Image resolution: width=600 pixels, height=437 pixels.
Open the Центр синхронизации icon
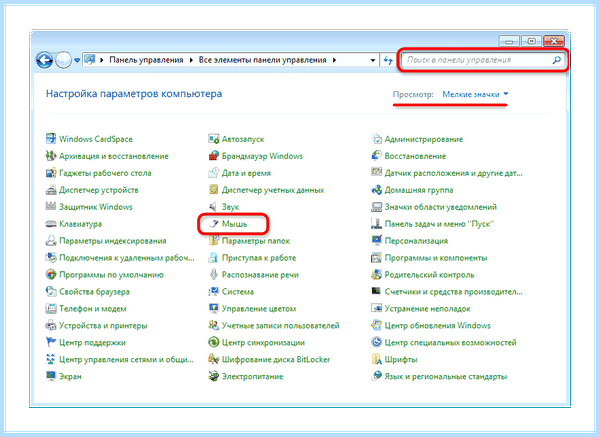[213, 342]
